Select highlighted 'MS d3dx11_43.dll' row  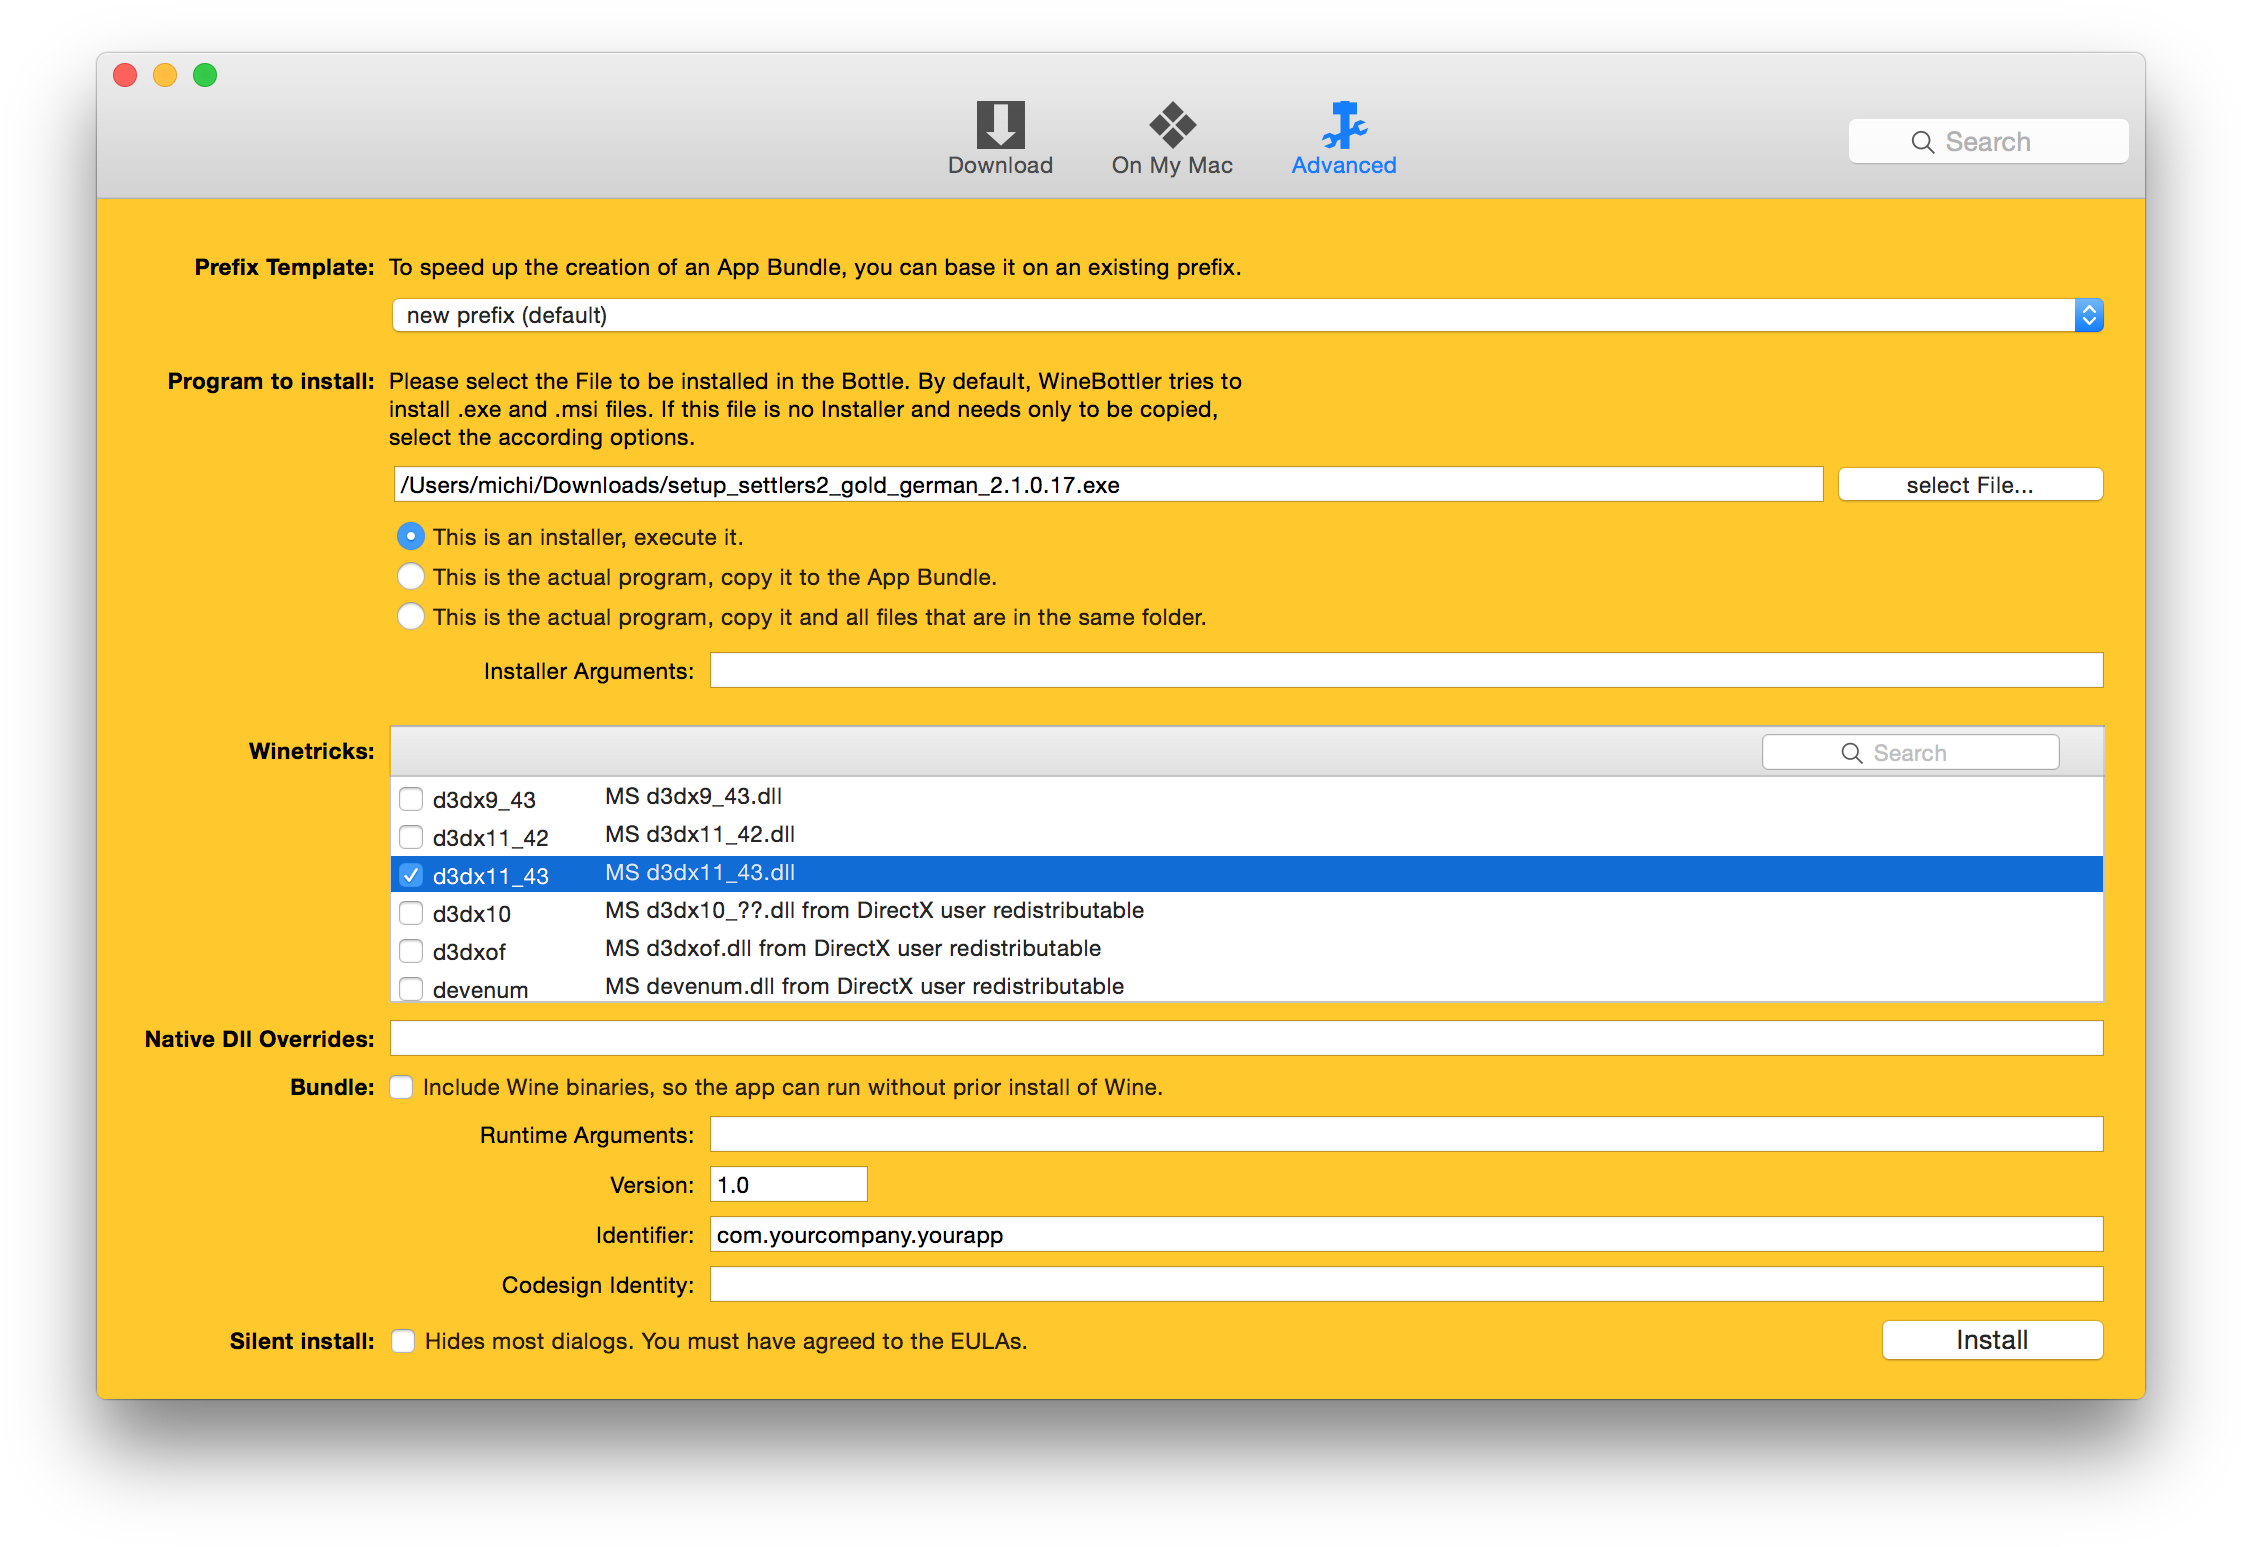(1246, 874)
